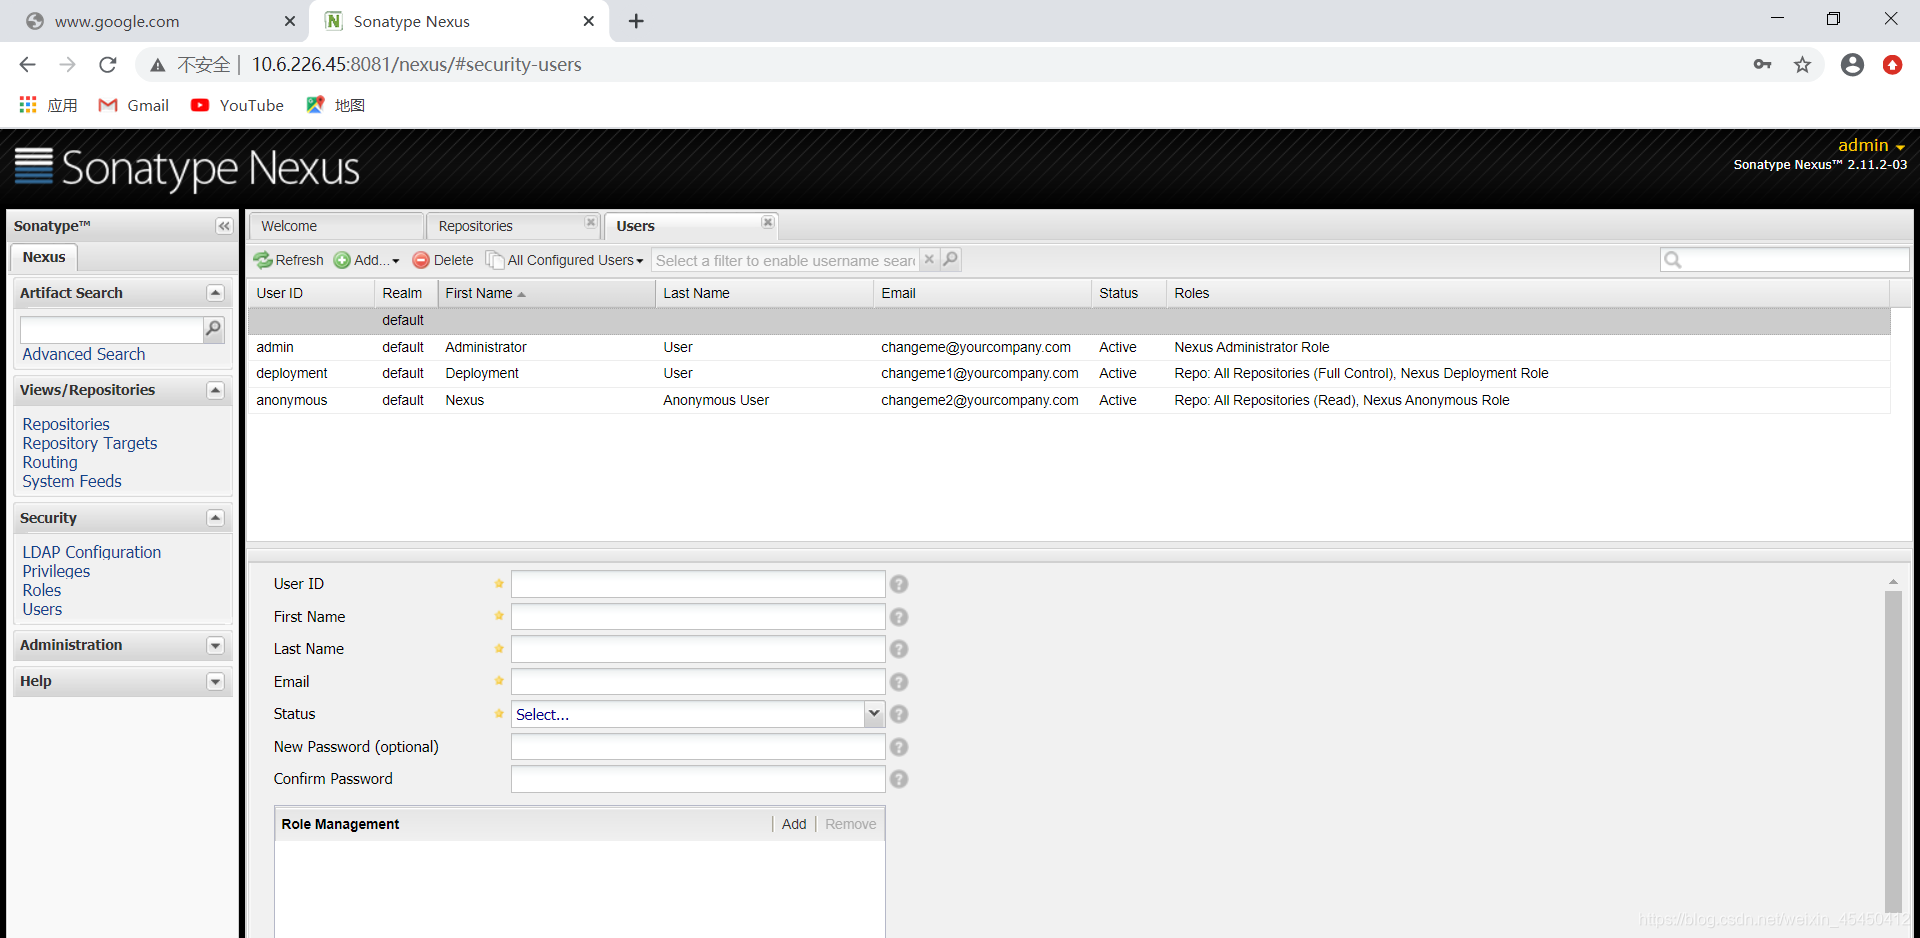Click the top-right quick search field
This screenshot has height=938, width=1920.
pyautogui.click(x=1785, y=260)
